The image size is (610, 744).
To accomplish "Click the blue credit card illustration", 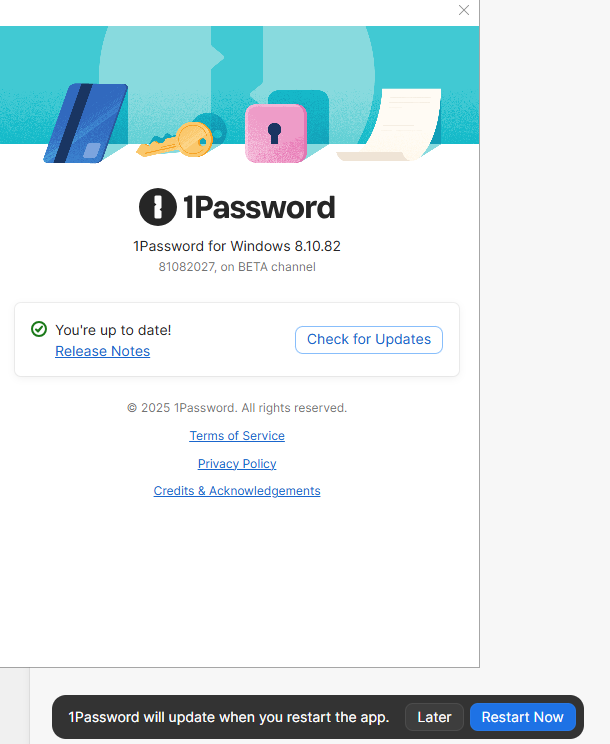I will pos(86,124).
